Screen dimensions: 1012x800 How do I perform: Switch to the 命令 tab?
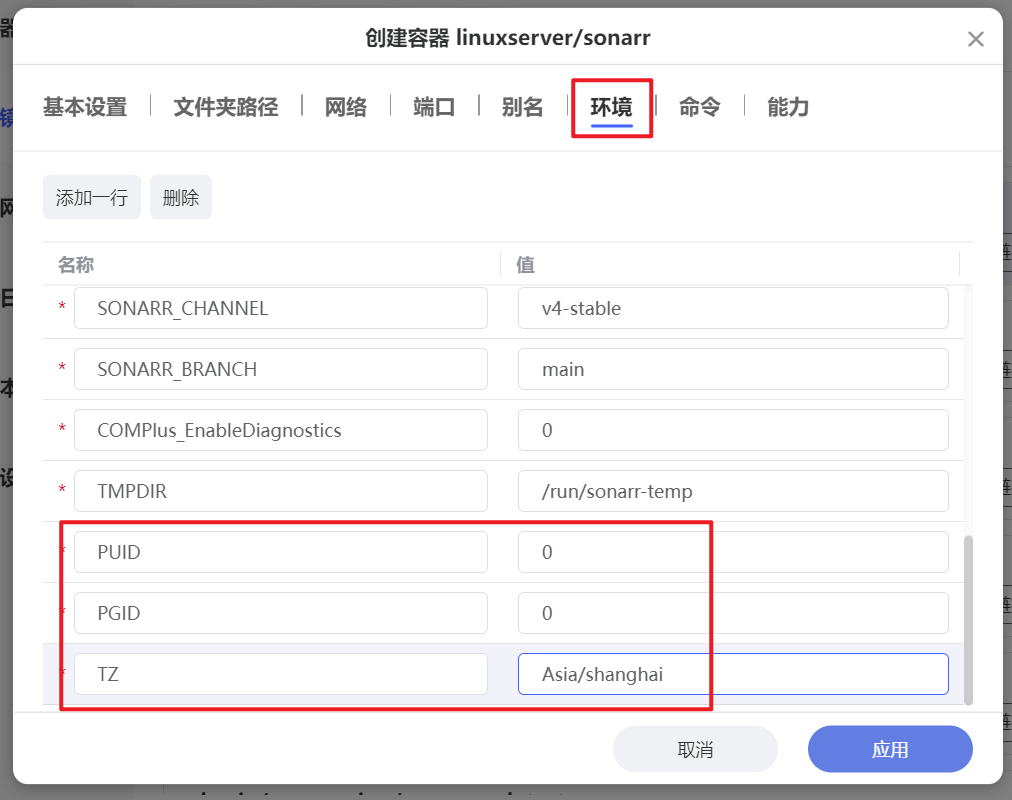(700, 106)
